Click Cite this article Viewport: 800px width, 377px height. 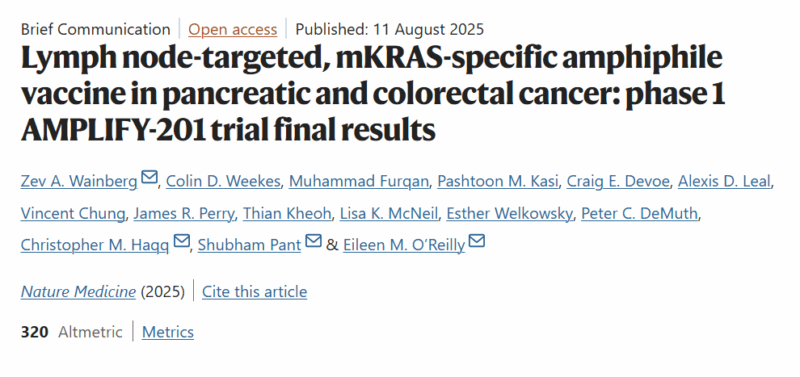255,292
